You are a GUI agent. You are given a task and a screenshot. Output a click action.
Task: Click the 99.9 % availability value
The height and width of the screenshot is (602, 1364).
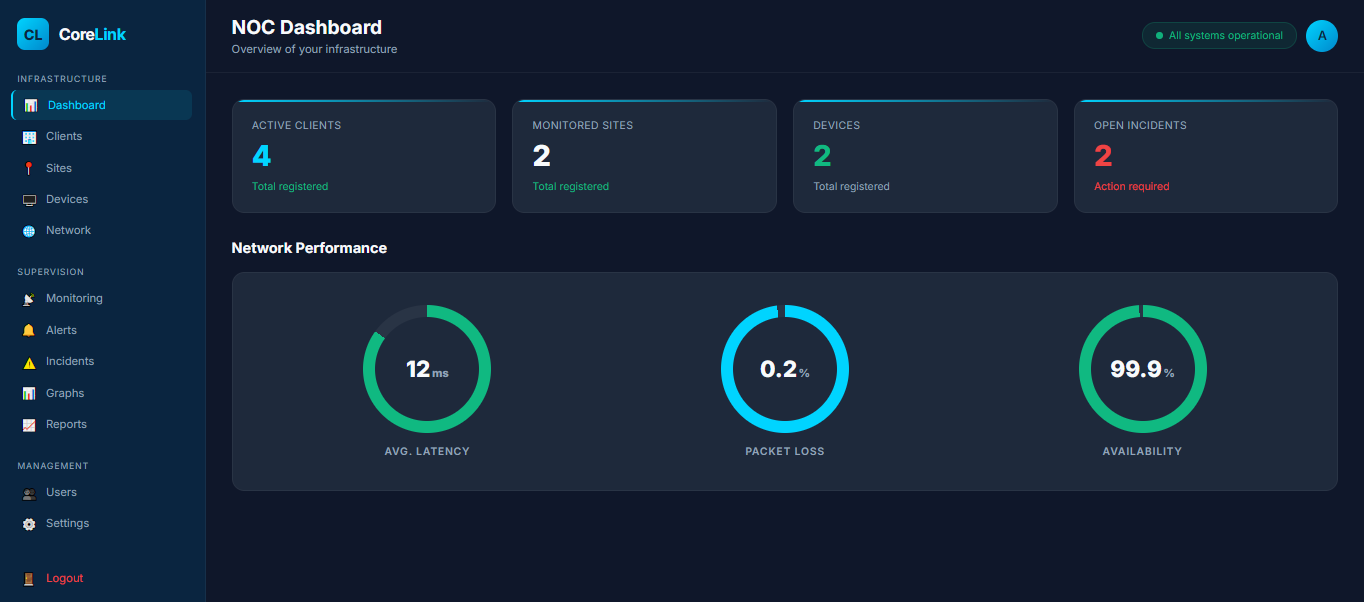click(x=1143, y=370)
